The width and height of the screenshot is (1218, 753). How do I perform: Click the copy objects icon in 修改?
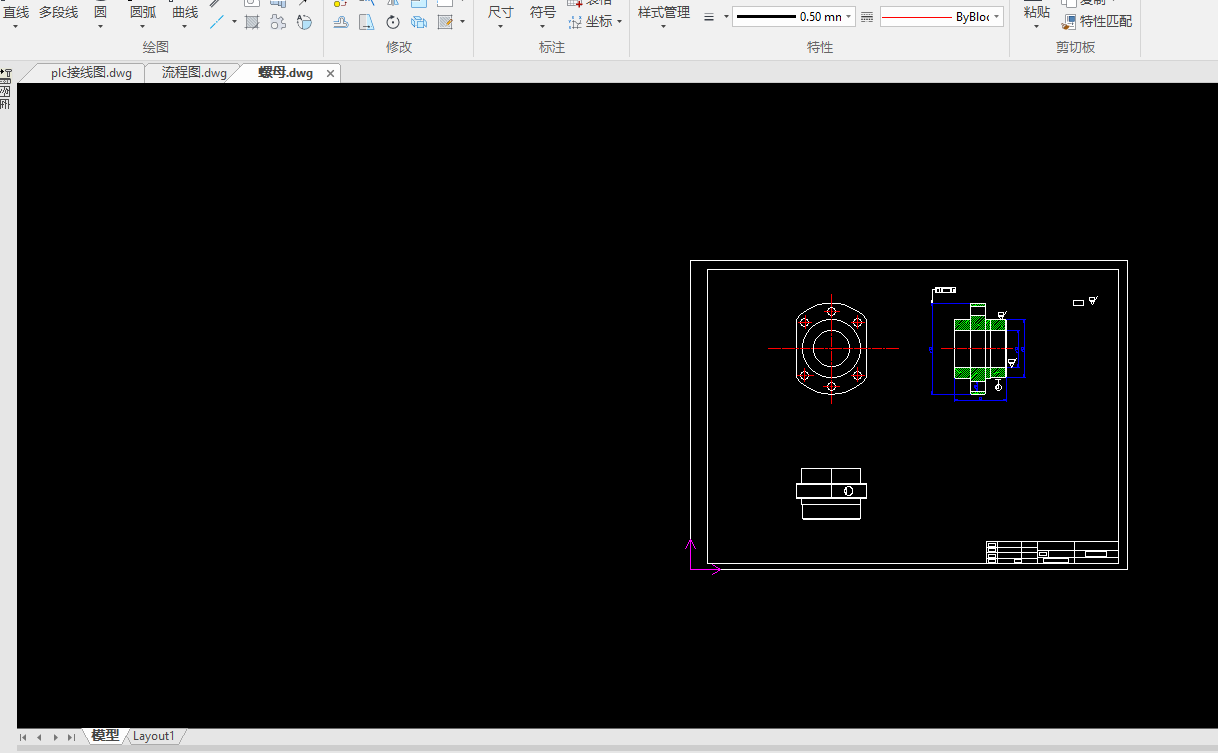pyautogui.click(x=419, y=21)
